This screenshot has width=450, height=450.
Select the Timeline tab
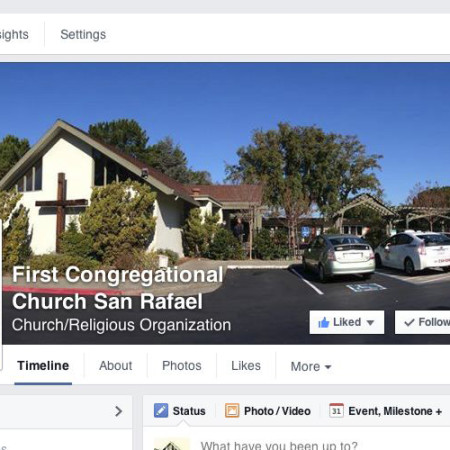click(x=43, y=366)
